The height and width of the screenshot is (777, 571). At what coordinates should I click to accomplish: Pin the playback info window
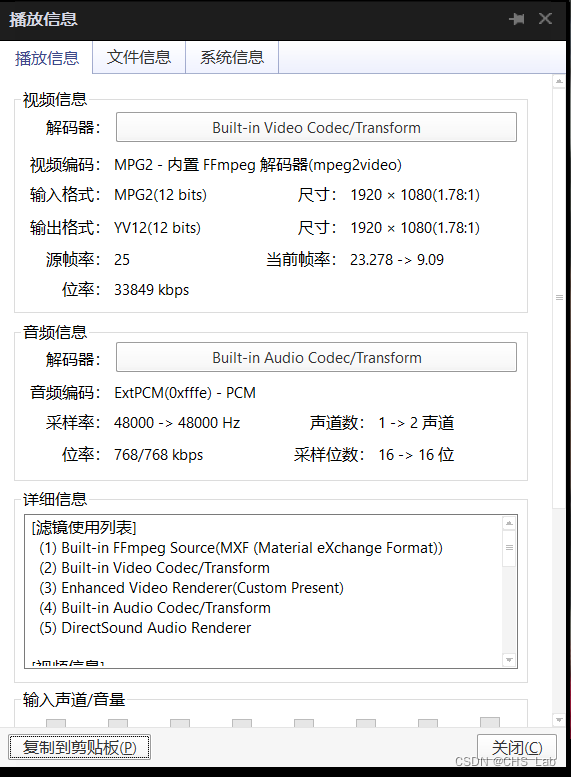tap(517, 19)
